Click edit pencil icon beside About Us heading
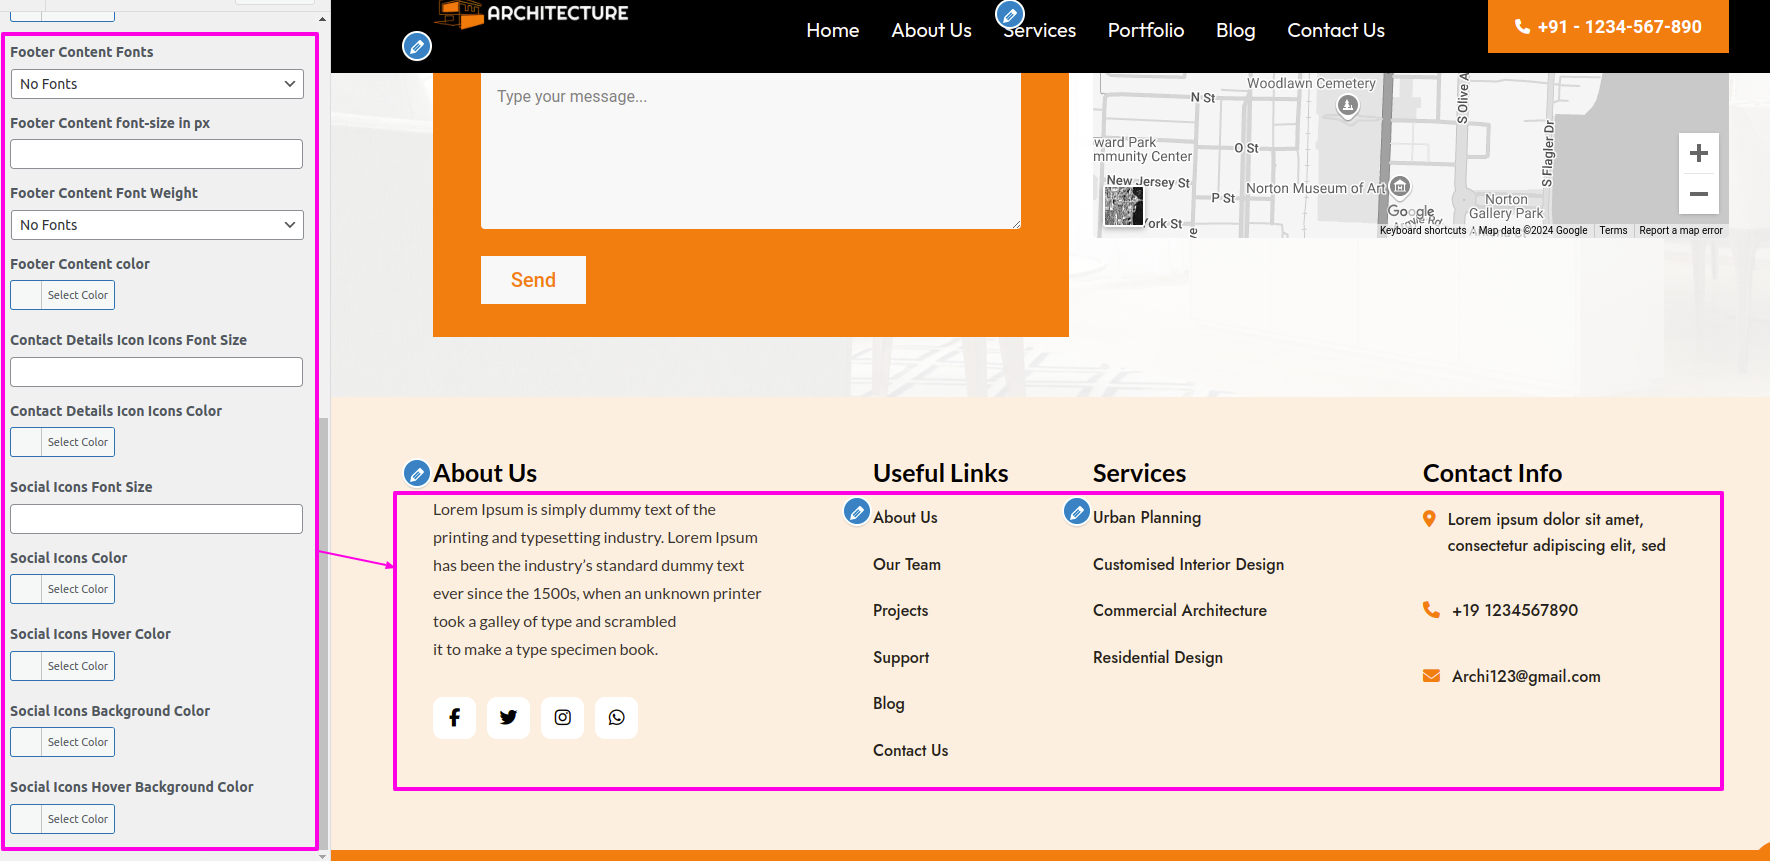The width and height of the screenshot is (1770, 861). point(416,473)
